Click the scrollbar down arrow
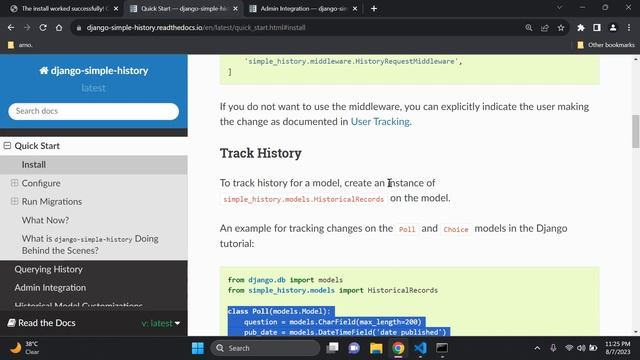The image size is (640, 360). [x=636, y=332]
